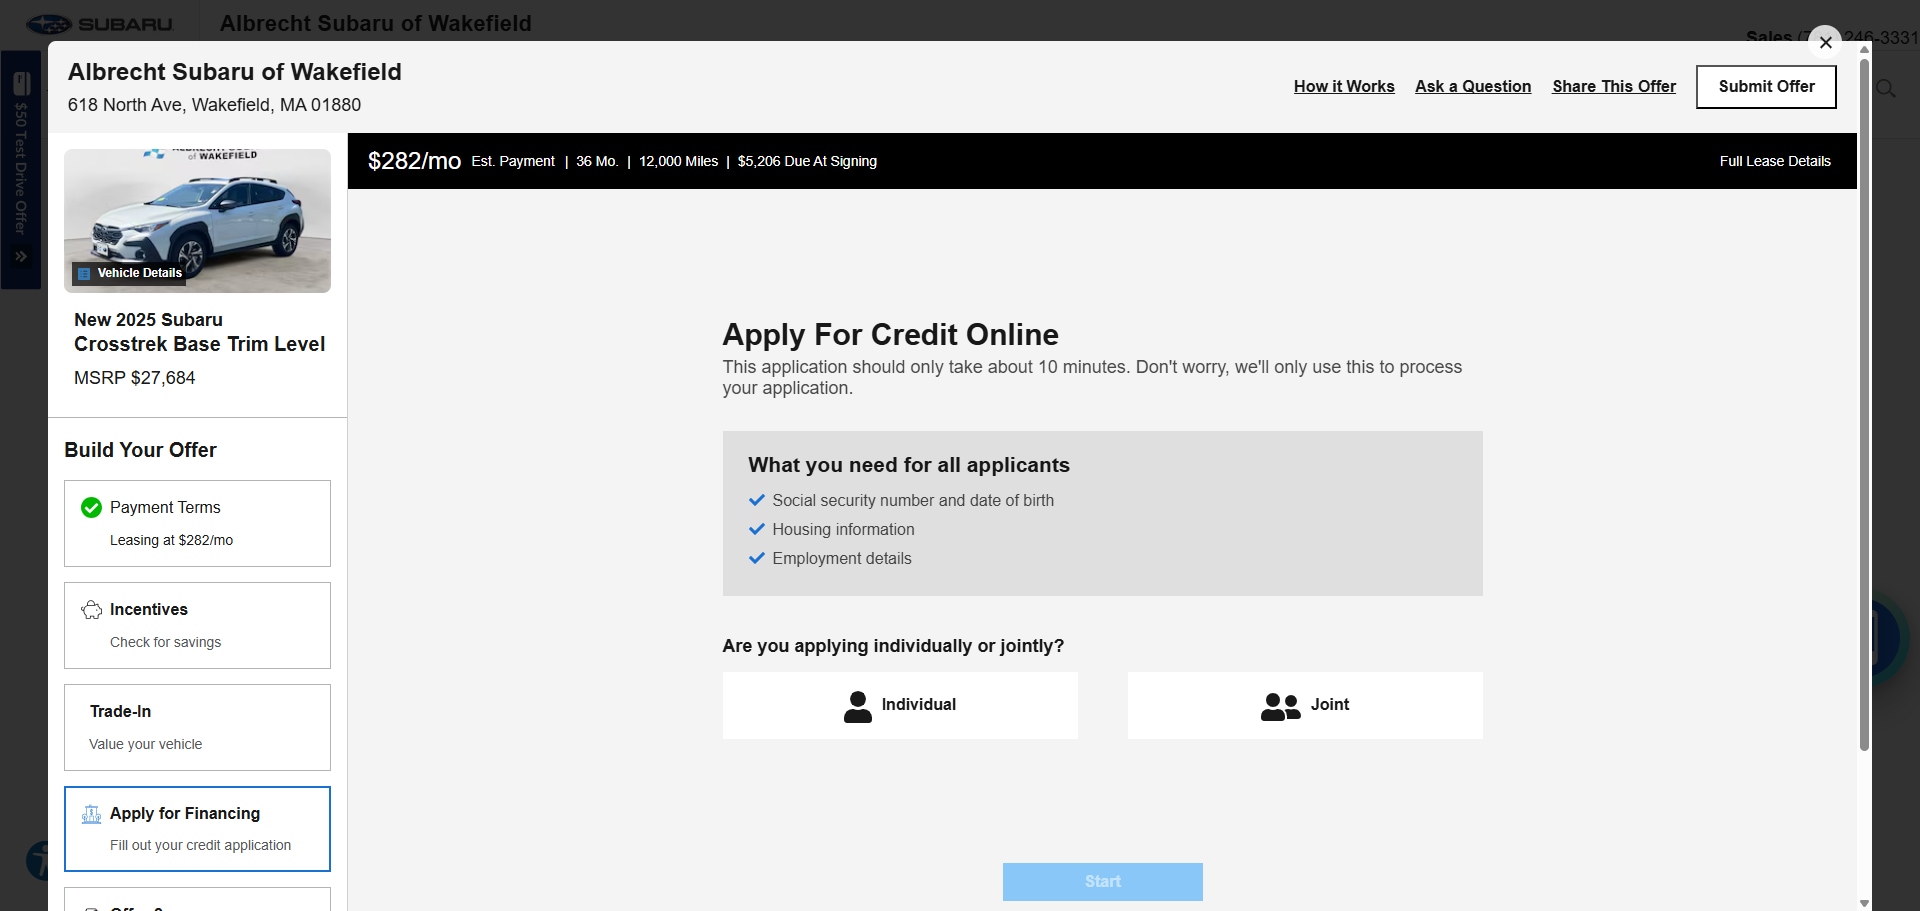Click the Social security number checkmark icon

[756, 500]
